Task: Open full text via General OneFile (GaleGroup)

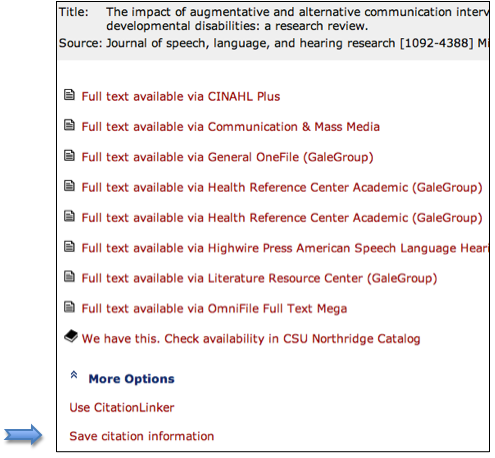Action: coord(227,157)
